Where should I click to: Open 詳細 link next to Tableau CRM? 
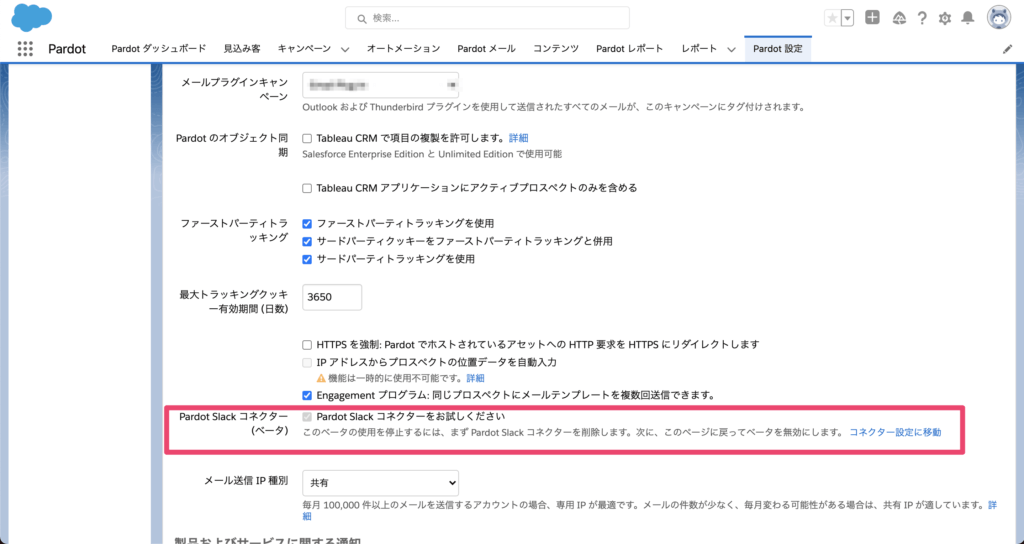coord(519,138)
